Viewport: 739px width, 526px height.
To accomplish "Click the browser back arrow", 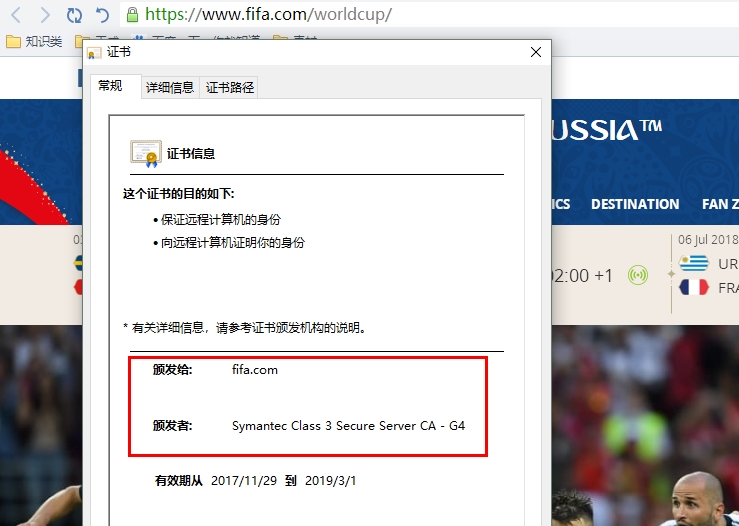I will pyautogui.click(x=16, y=15).
